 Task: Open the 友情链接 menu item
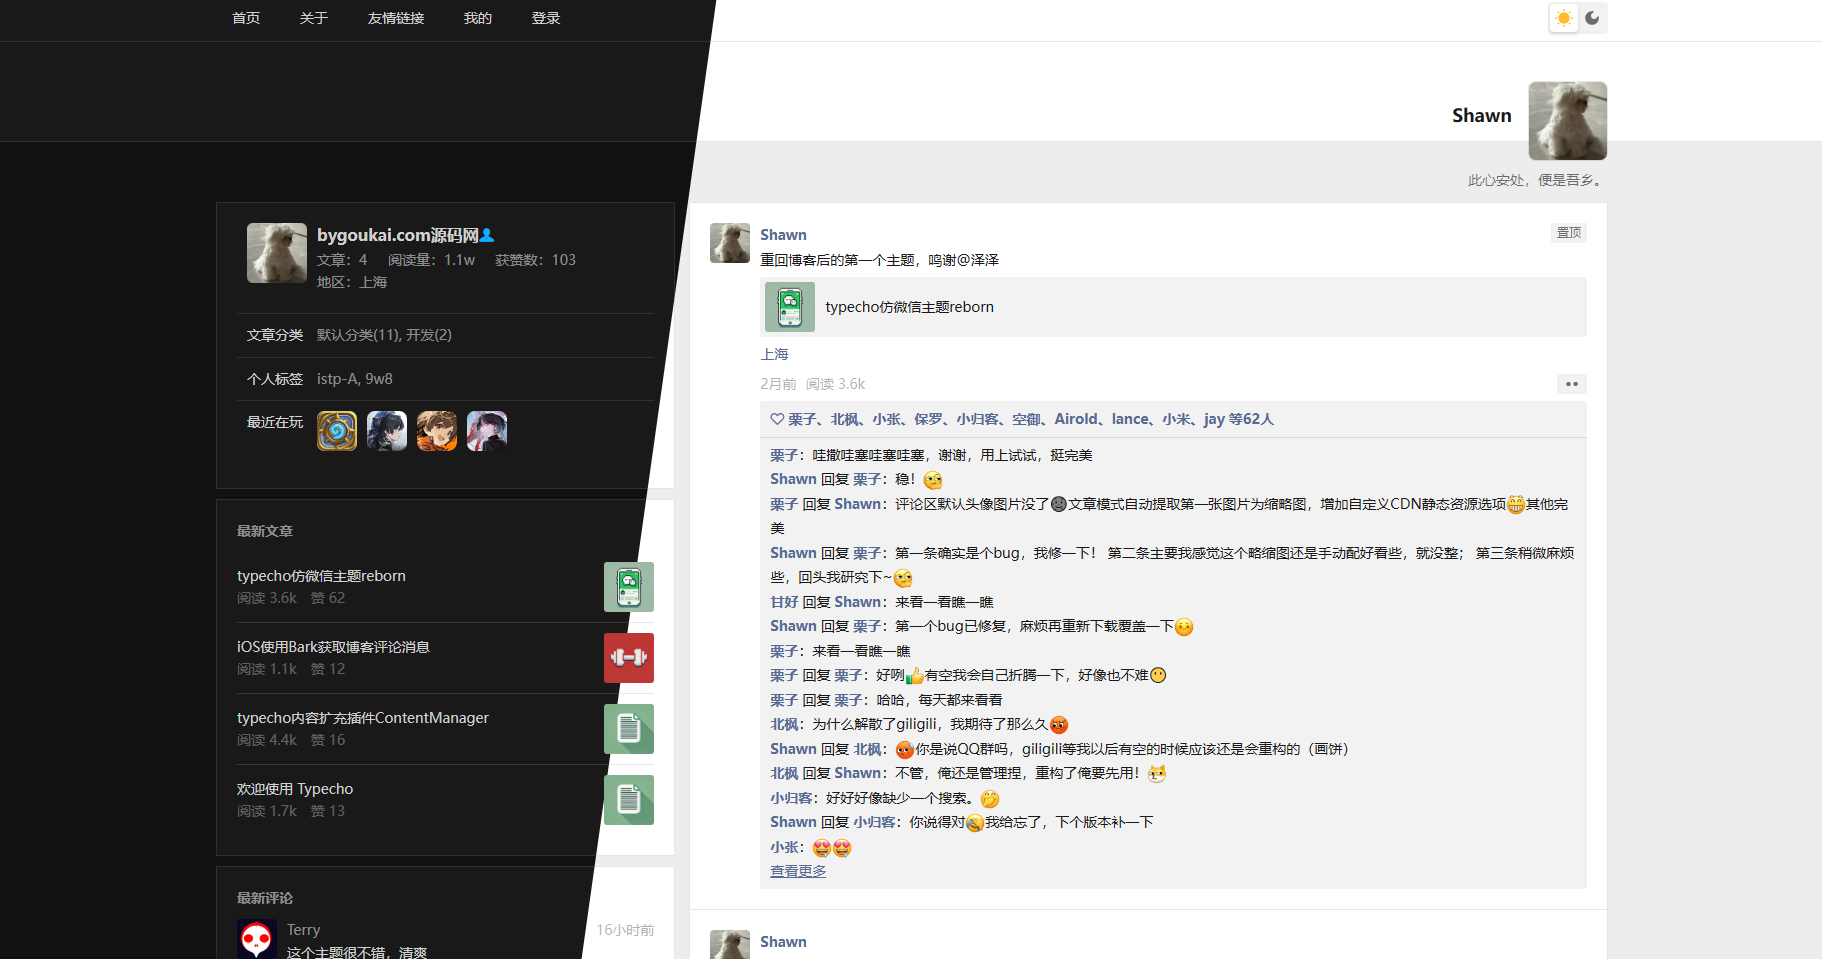click(x=396, y=18)
